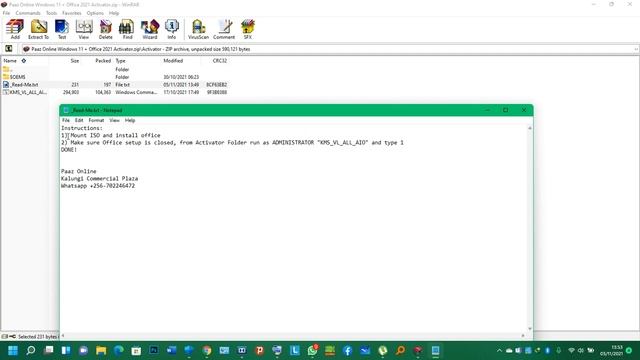
Task: Click the 'Paaz Online' line in Notepad
Action: pos(79,171)
